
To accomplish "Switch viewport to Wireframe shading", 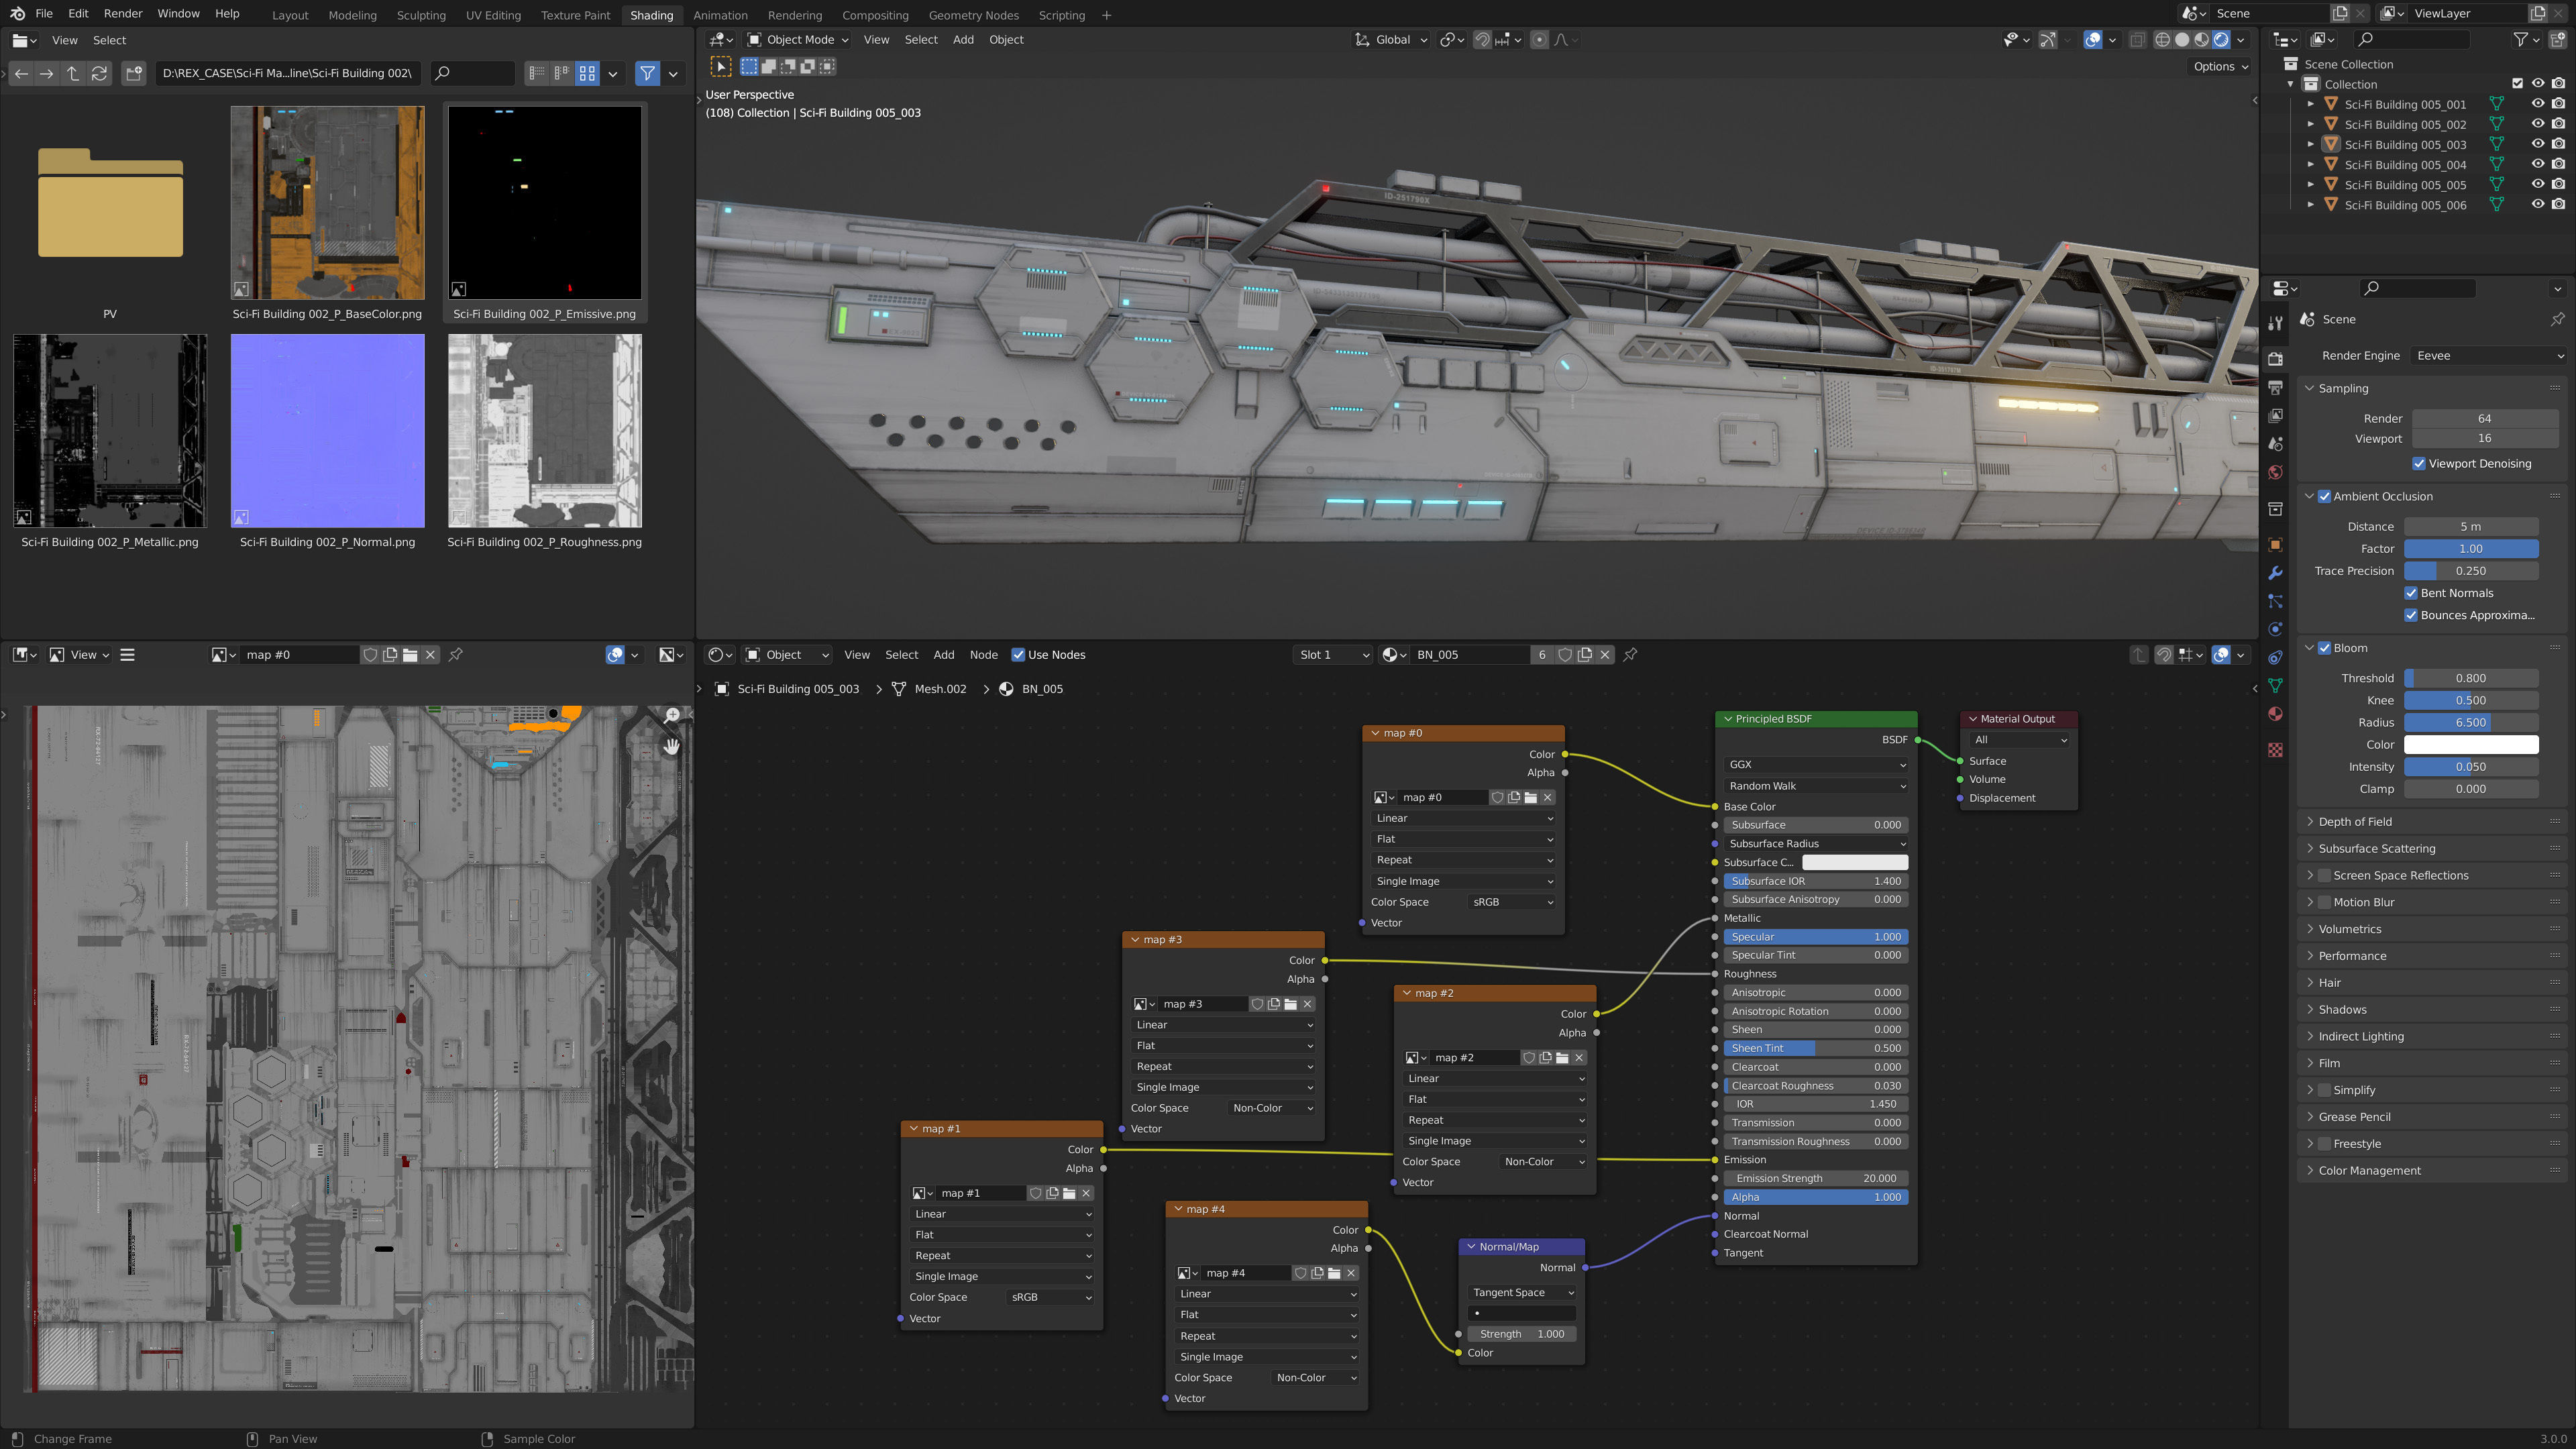I will [2162, 40].
